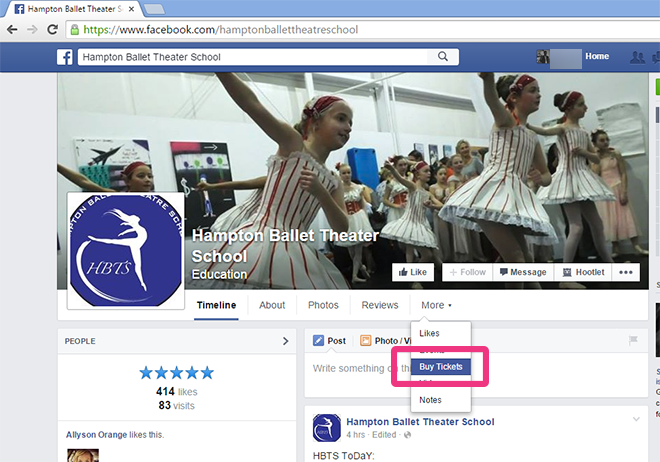This screenshot has width=660, height=462.
Task: Select the Post composer option
Action: (x=330, y=341)
